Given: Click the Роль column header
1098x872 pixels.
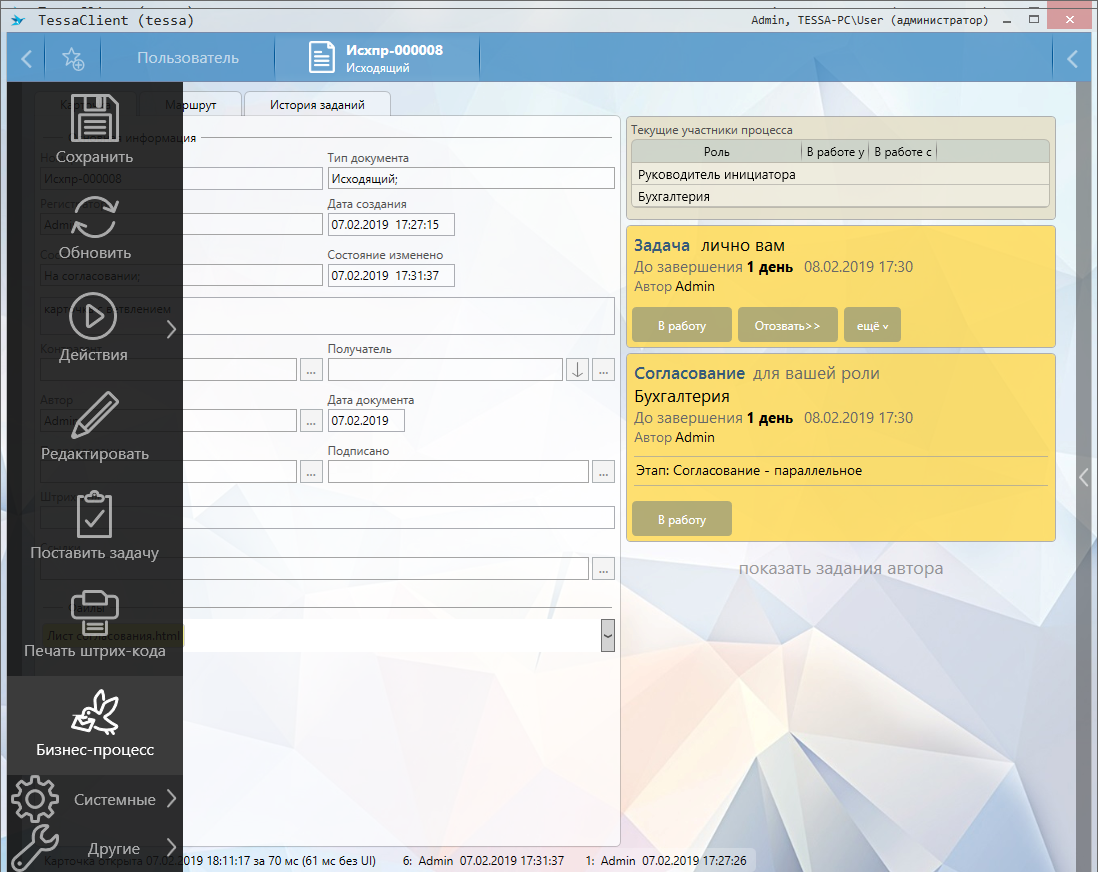Looking at the screenshot, I should click(x=716, y=151).
